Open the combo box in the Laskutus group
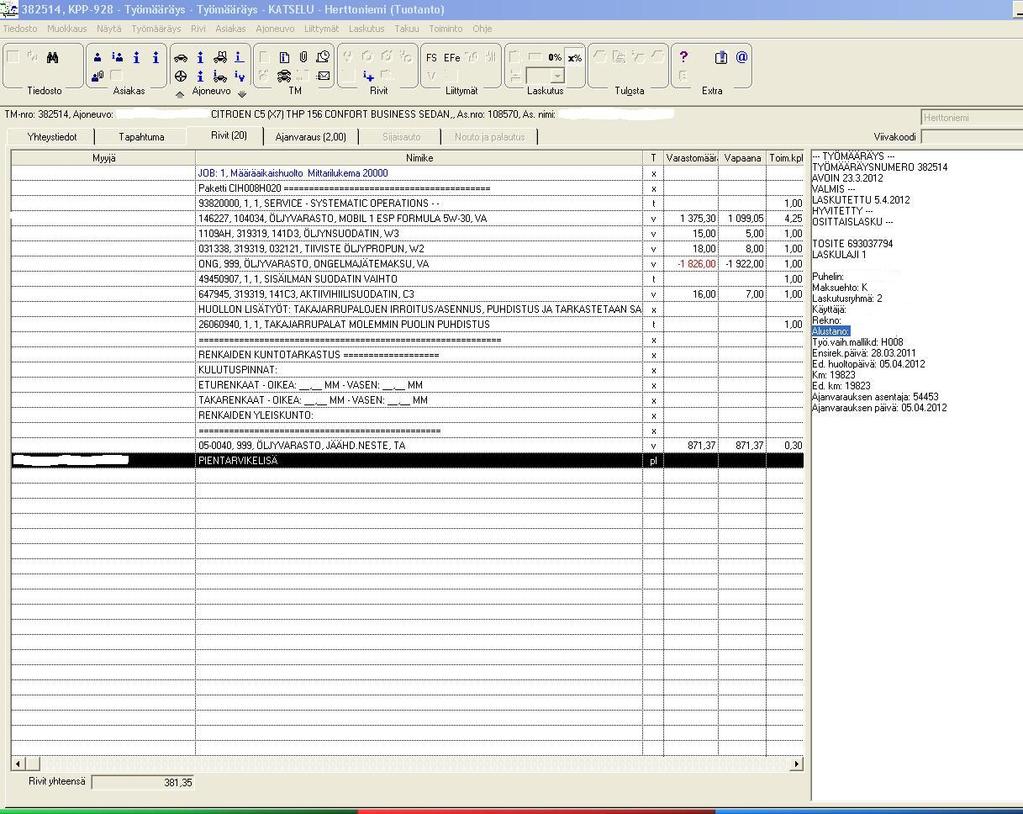 [545, 76]
